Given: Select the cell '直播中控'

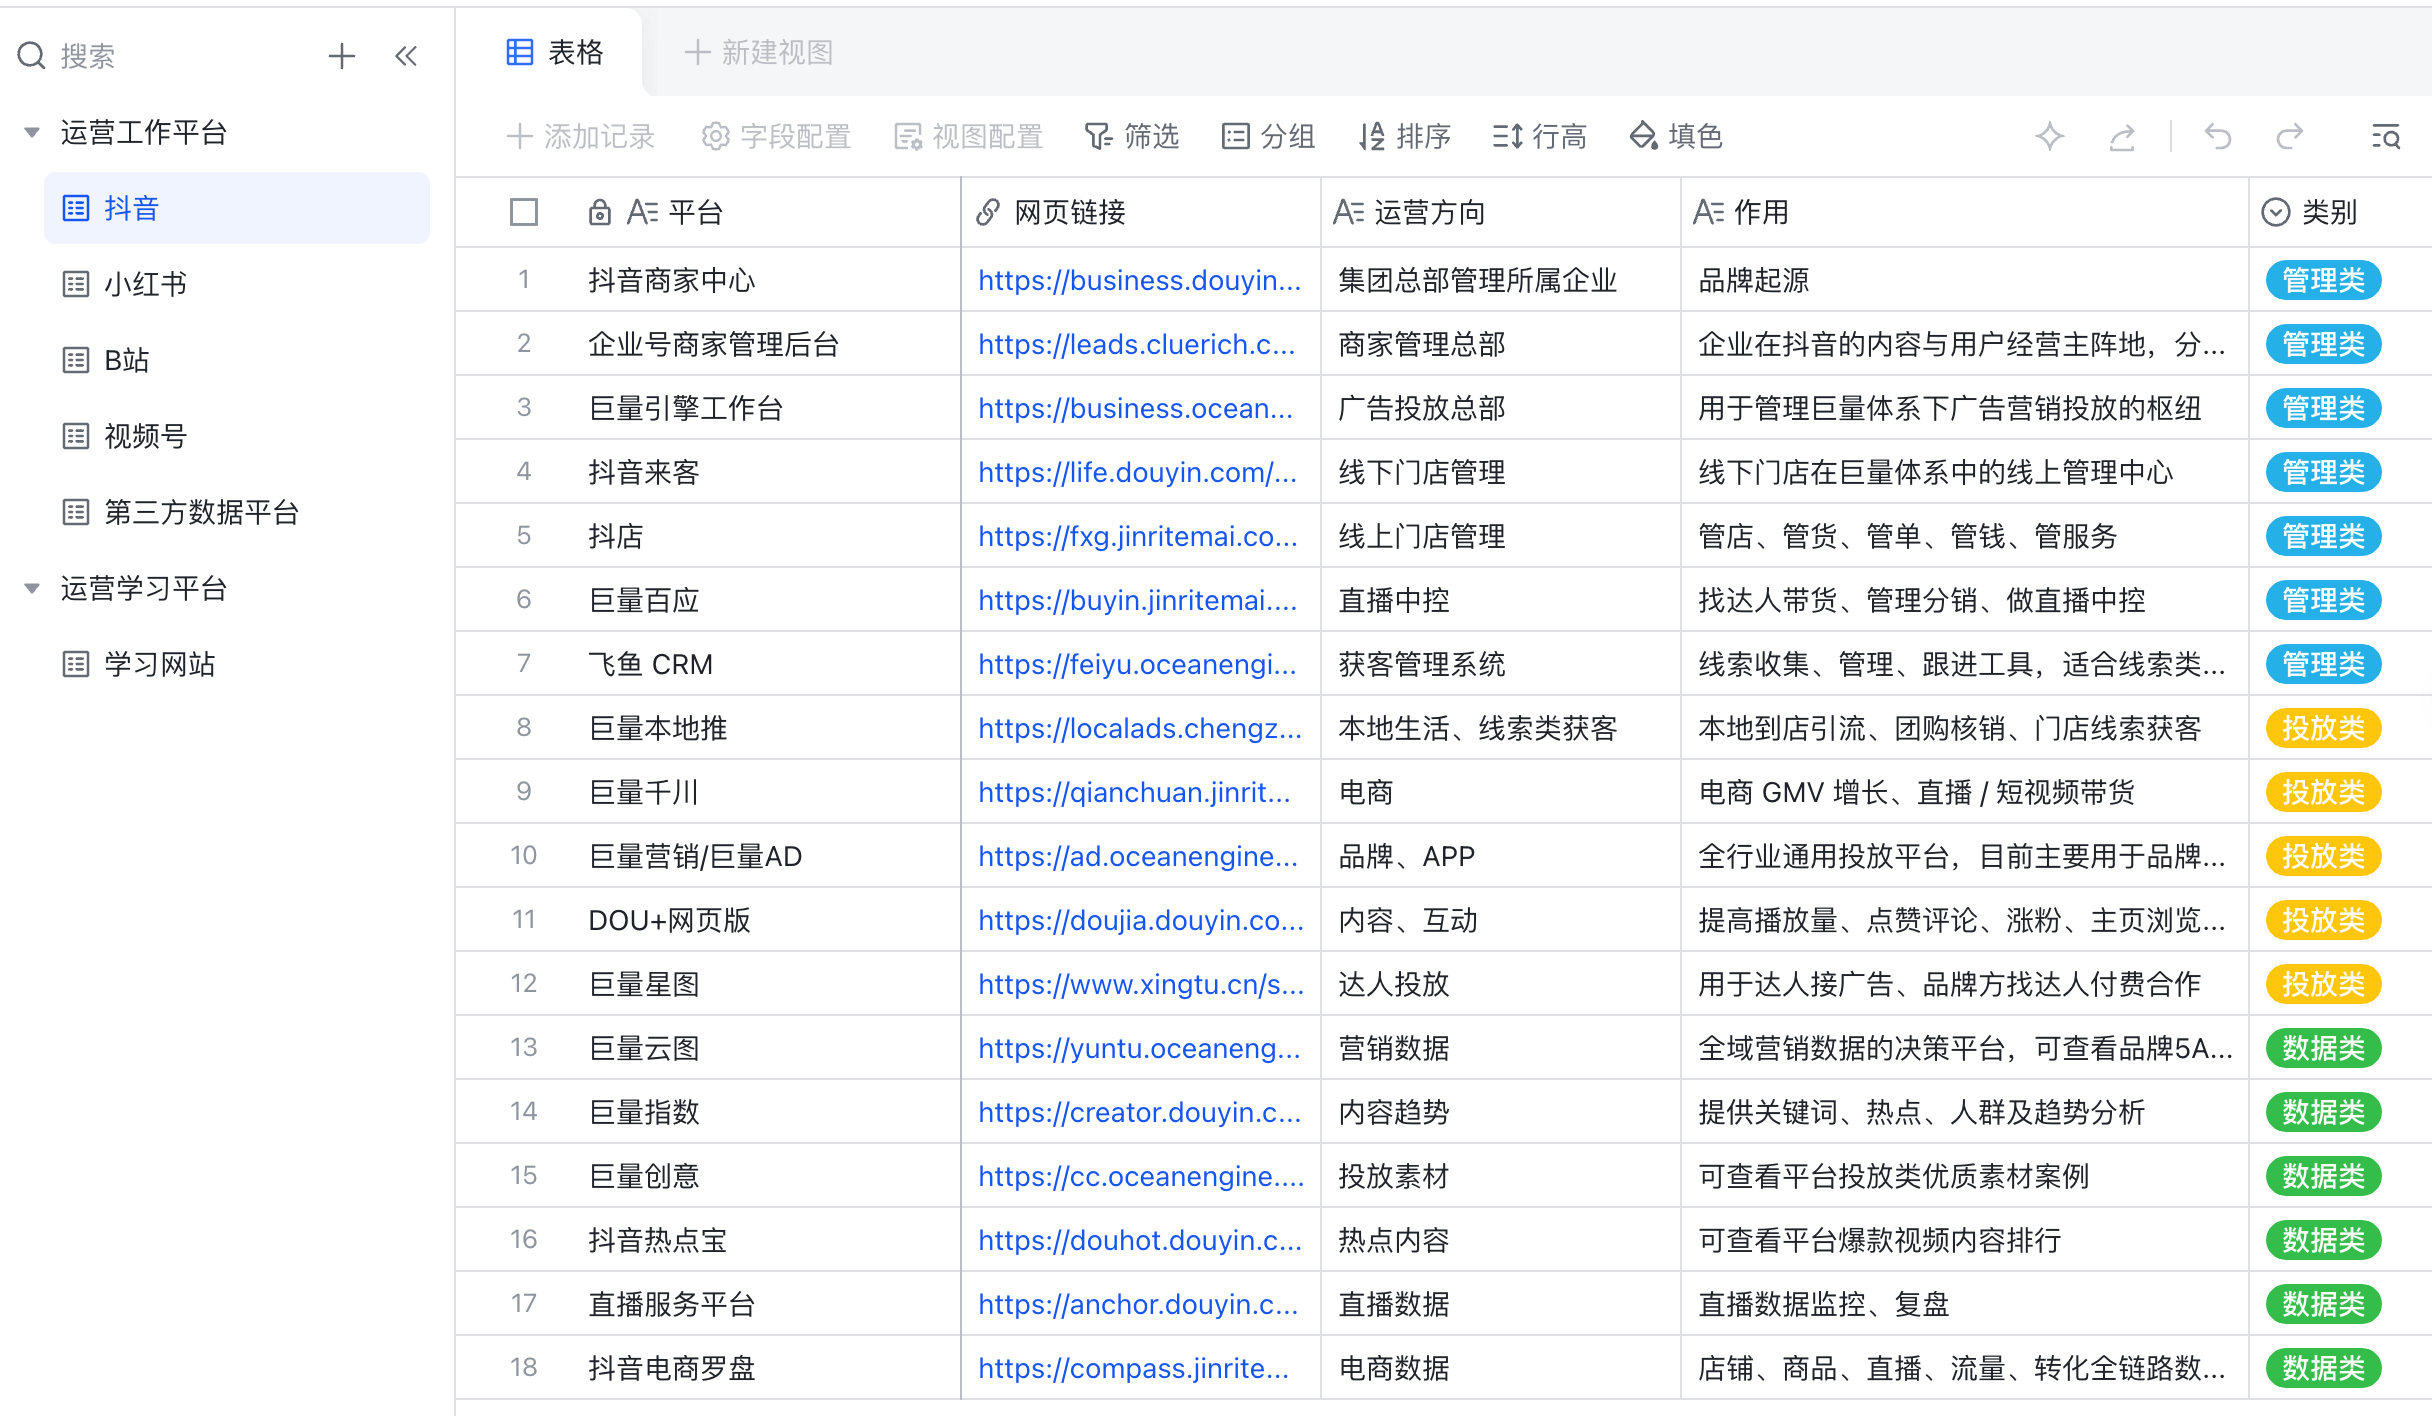Looking at the screenshot, I should [1501, 600].
